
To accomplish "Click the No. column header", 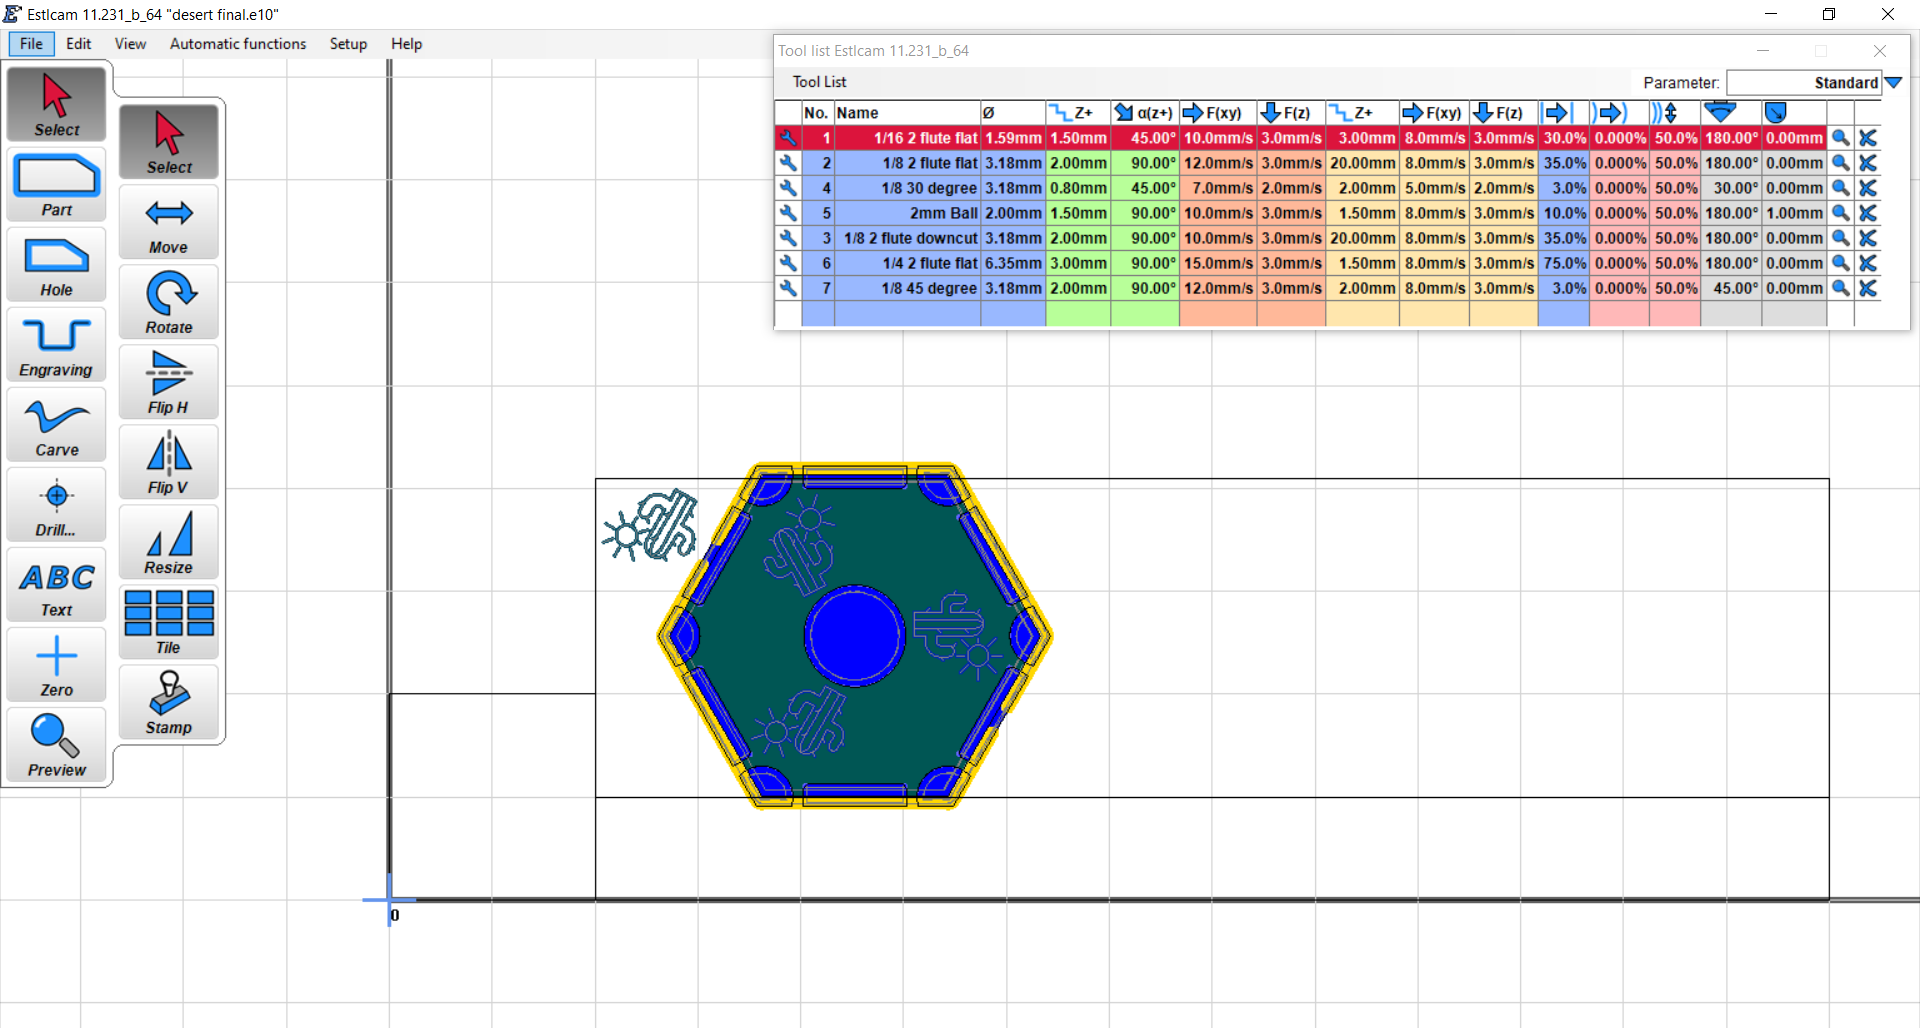I will tap(817, 113).
